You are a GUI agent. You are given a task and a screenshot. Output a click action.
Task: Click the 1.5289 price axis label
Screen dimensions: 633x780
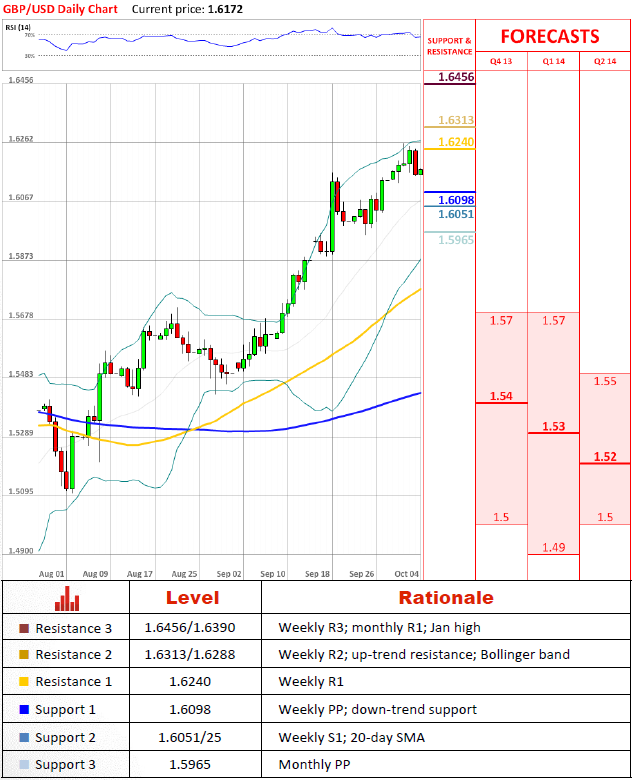point(21,433)
